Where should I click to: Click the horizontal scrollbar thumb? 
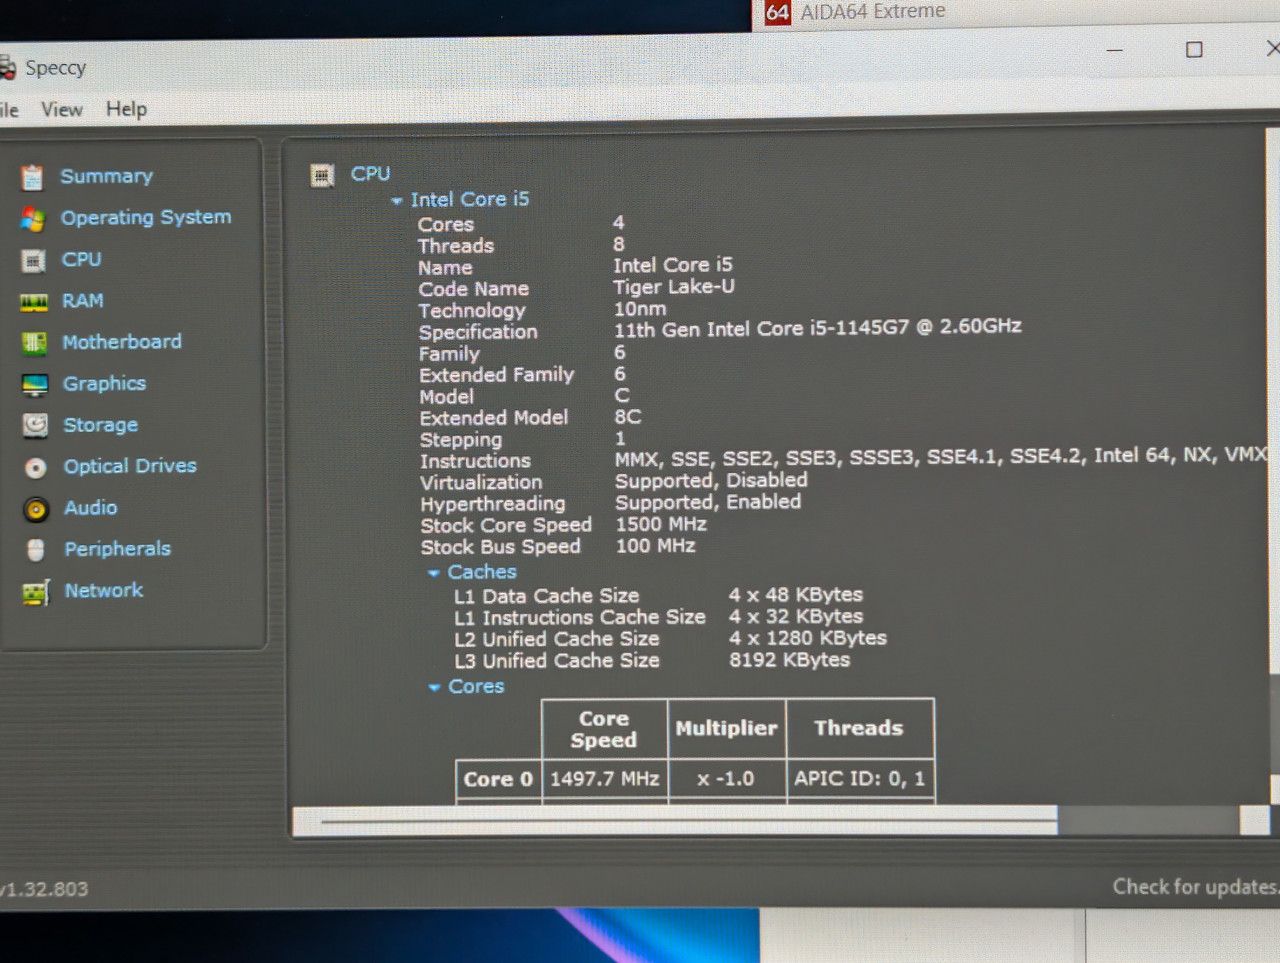675,821
